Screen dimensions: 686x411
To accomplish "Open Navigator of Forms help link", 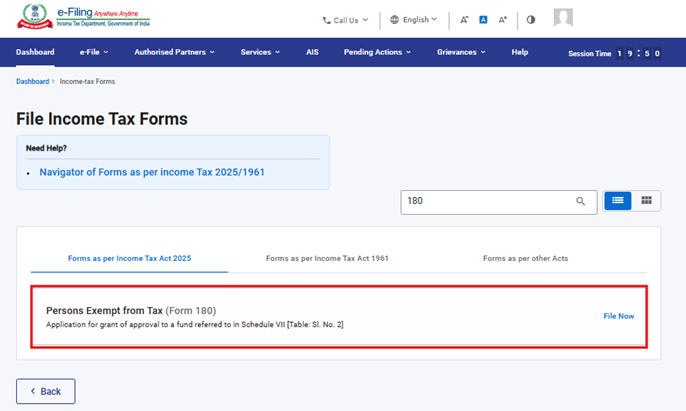I will [x=152, y=172].
